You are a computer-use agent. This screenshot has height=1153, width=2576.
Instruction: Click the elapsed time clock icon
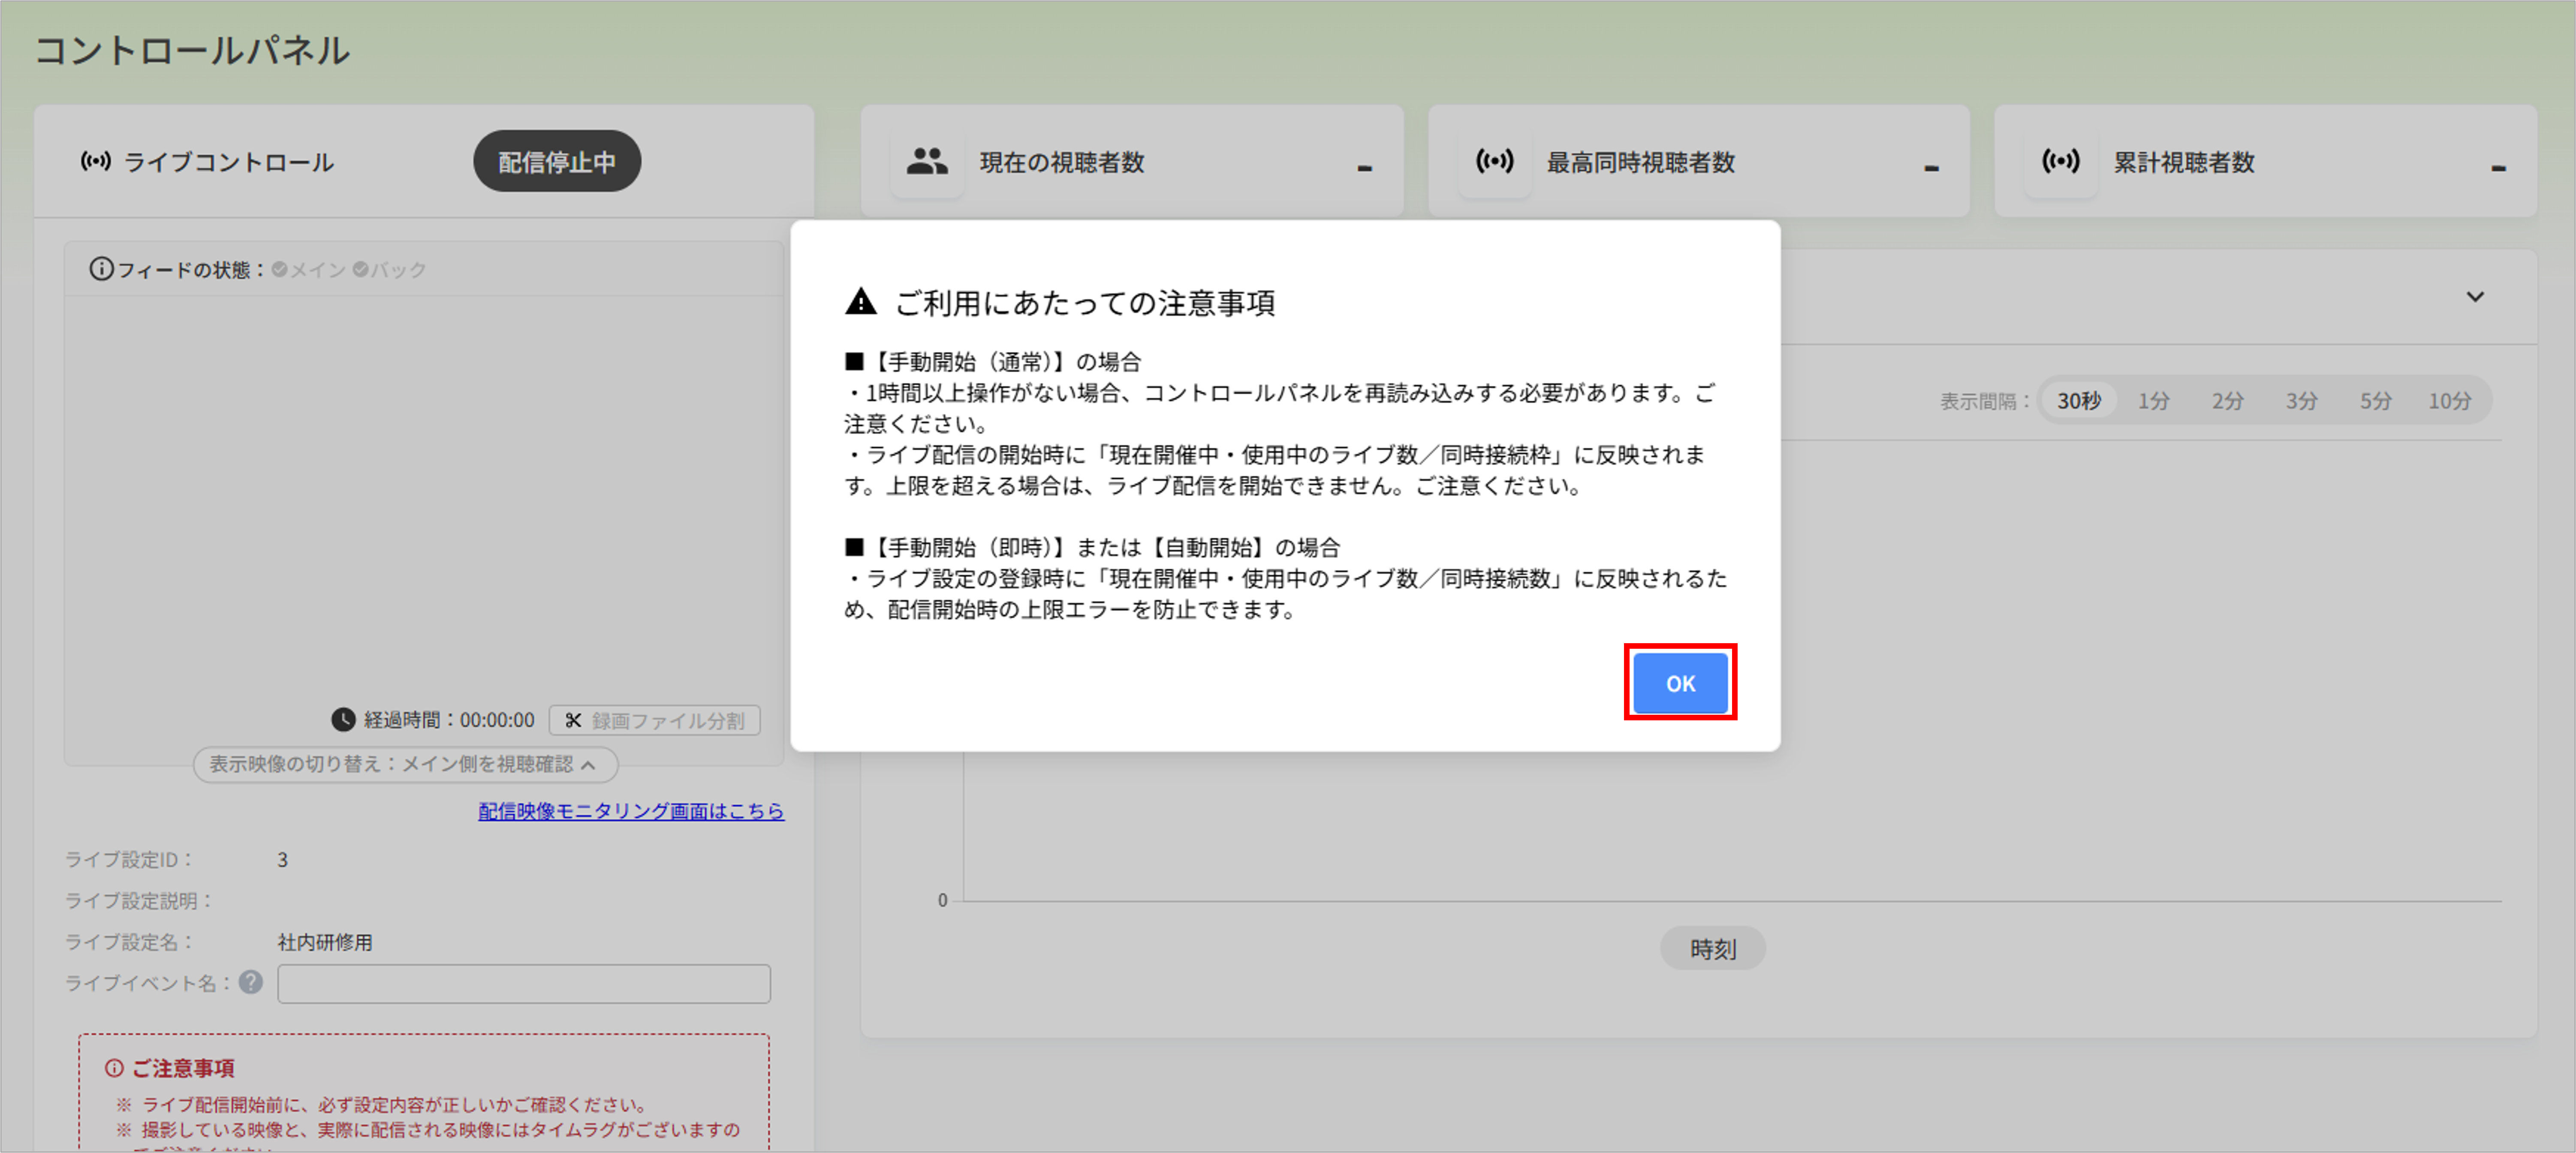point(343,719)
